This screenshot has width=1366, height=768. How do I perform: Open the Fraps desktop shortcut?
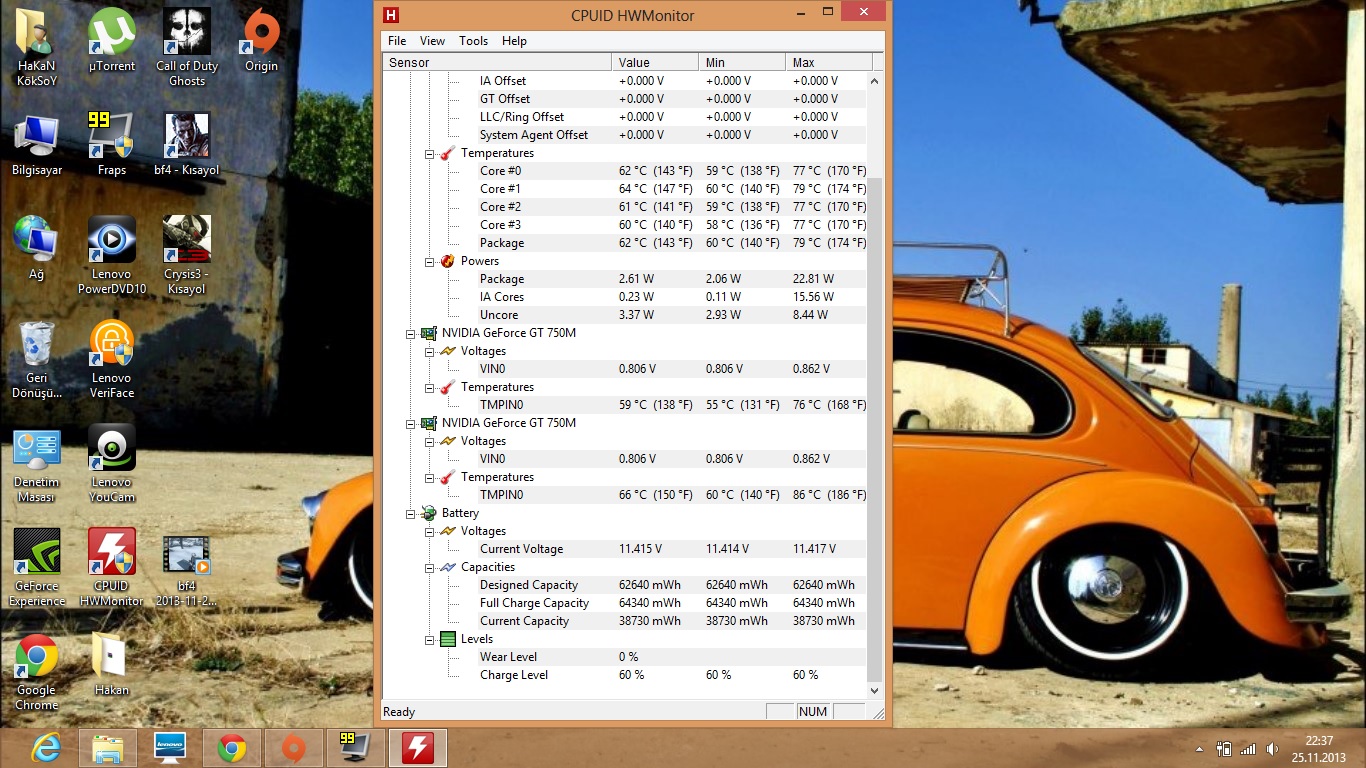pyautogui.click(x=112, y=137)
